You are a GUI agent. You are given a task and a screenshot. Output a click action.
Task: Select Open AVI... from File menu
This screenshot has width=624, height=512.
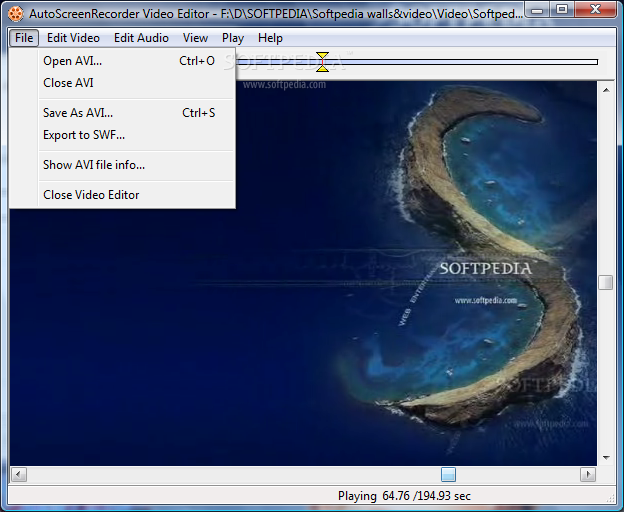click(x=72, y=61)
